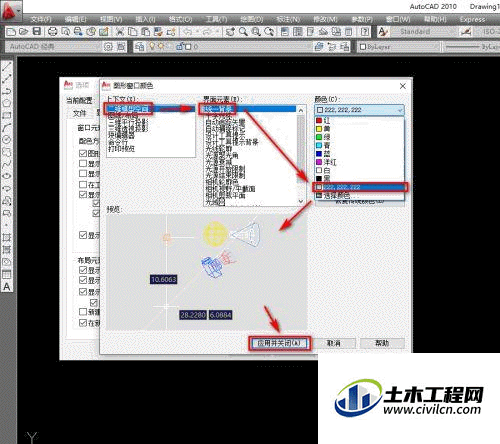Select the Multiline Text A tool
The height and width of the screenshot is (444, 500).
[7, 287]
